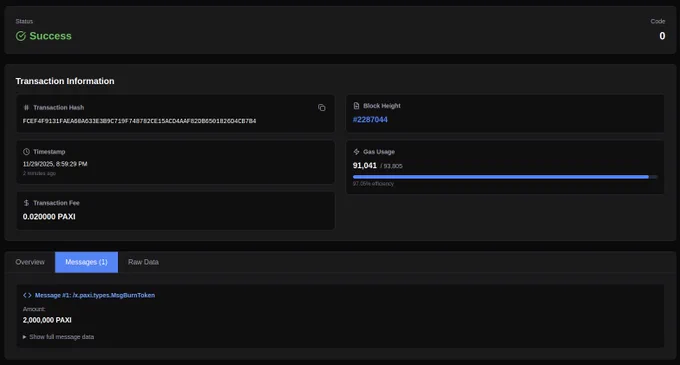Click the Gas Usage label
Screen dimensions: 680x365
pyautogui.click(x=379, y=152)
